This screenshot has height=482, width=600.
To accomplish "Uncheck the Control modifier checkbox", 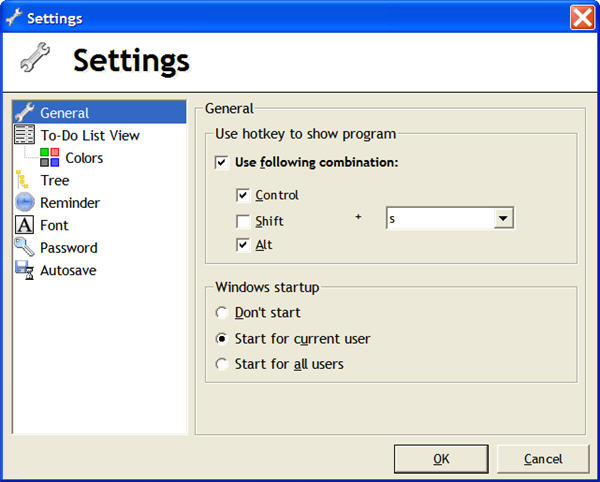I will (x=243, y=195).
